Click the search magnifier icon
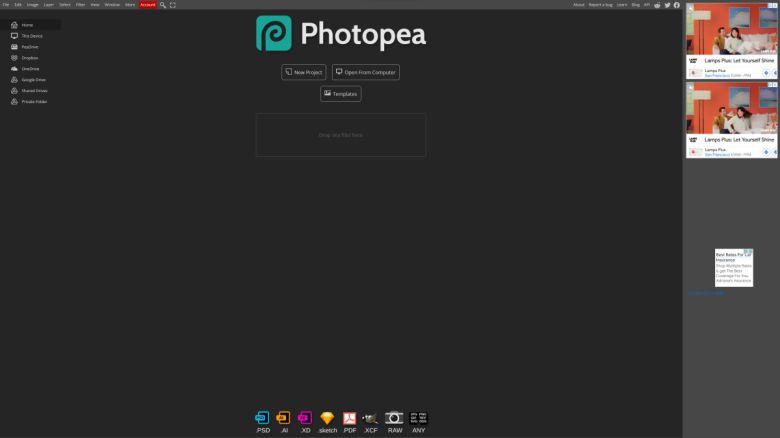The image size is (780, 438). (x=163, y=5)
